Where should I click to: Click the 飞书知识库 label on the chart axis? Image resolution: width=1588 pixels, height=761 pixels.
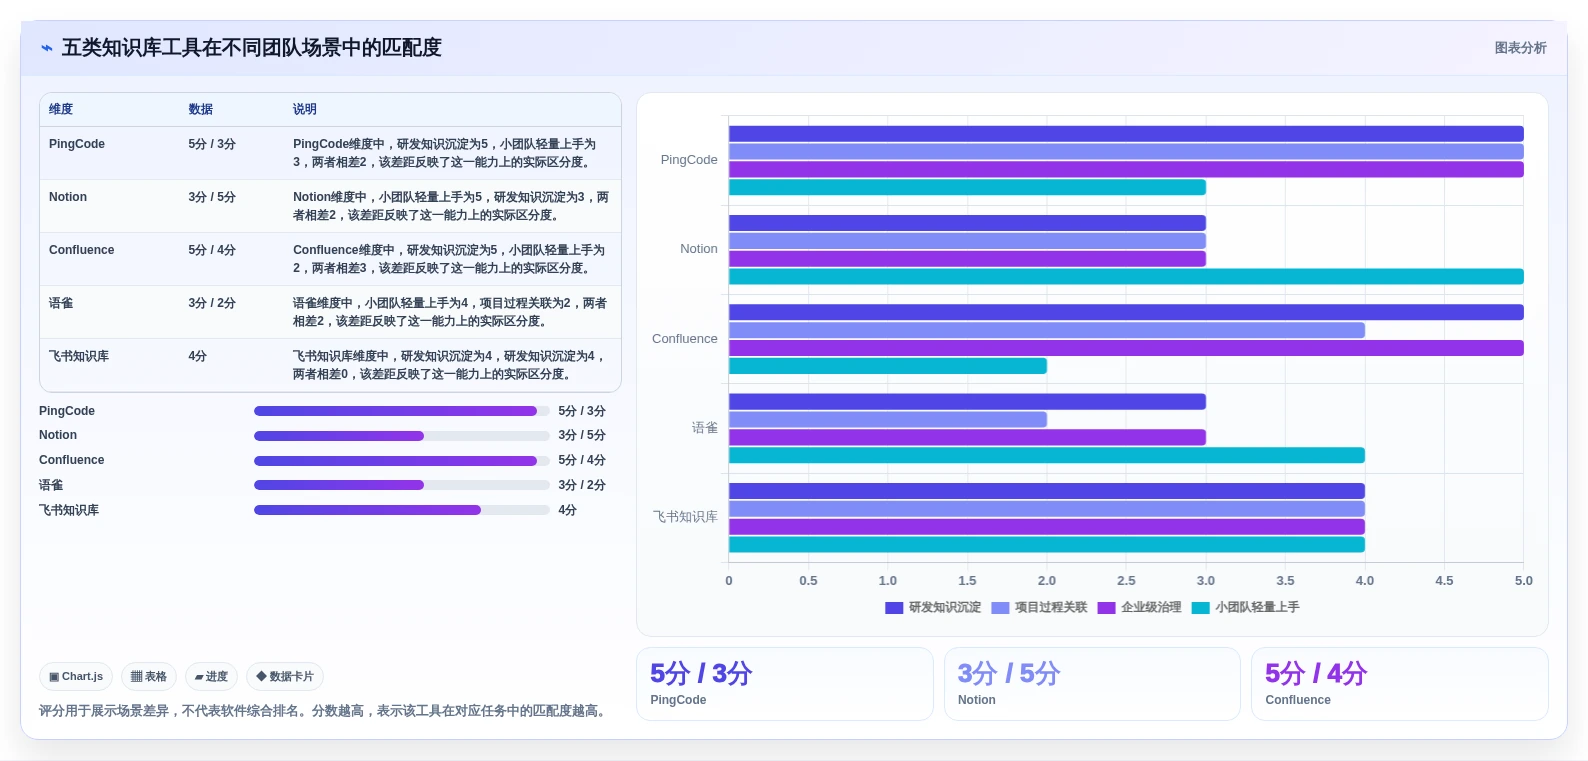coord(686,517)
